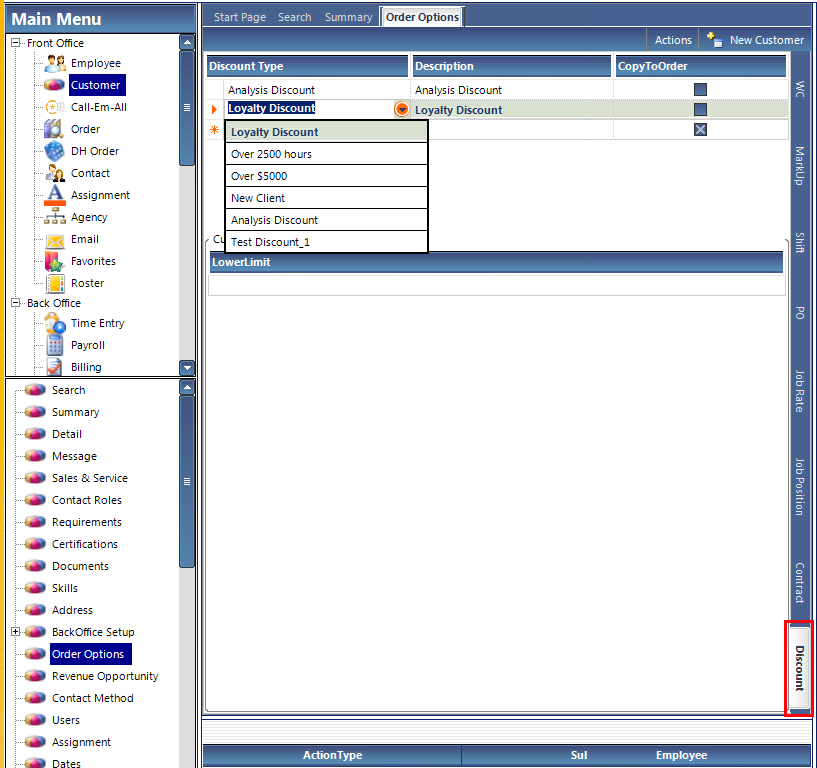This screenshot has height=768, width=817.
Task: Open the Contract vertical side tab
Action: pos(800,583)
